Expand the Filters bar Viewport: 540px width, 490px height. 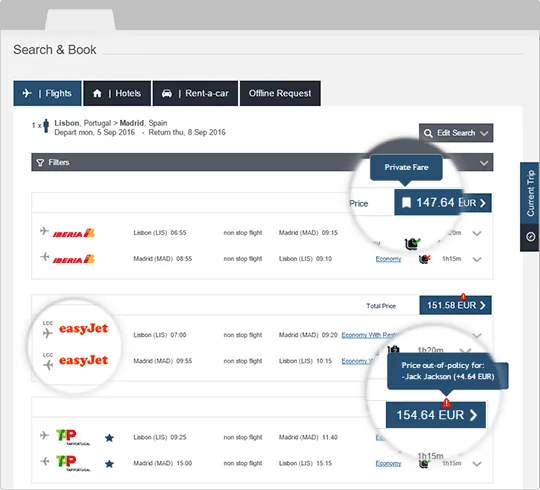point(262,162)
